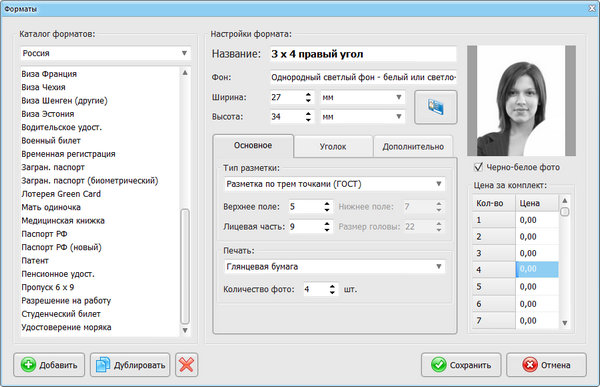Click the price table scrollbar thumb
The height and width of the screenshot is (387, 600).
pos(564,212)
